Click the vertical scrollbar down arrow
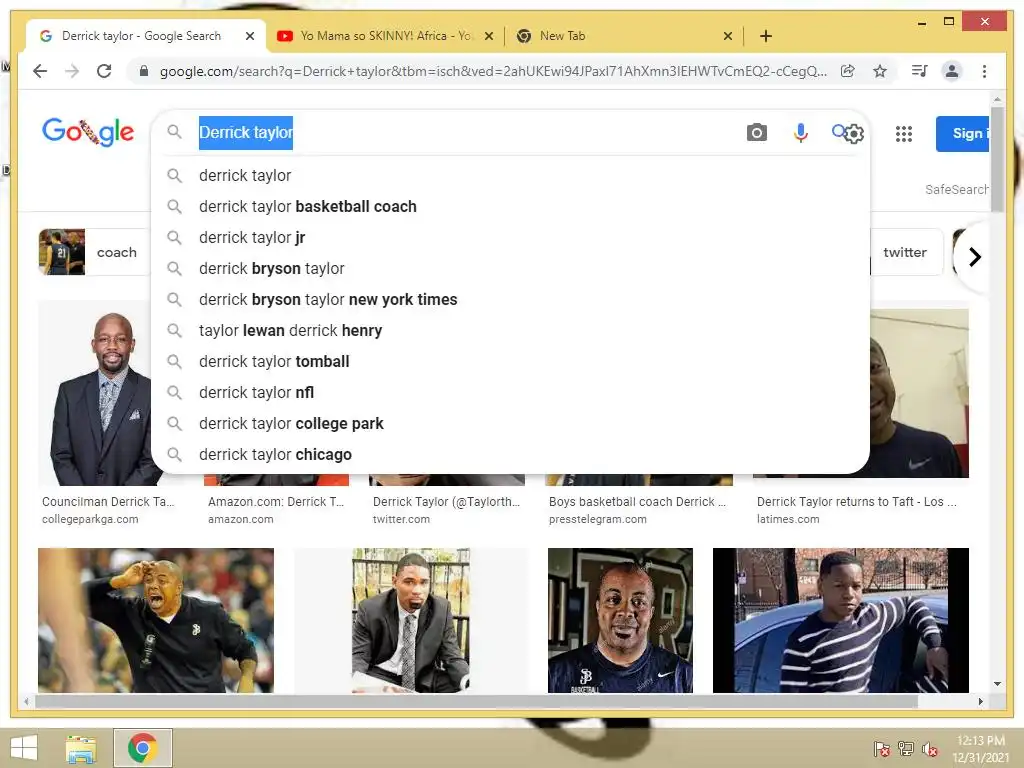This screenshot has width=1024, height=768. click(997, 684)
